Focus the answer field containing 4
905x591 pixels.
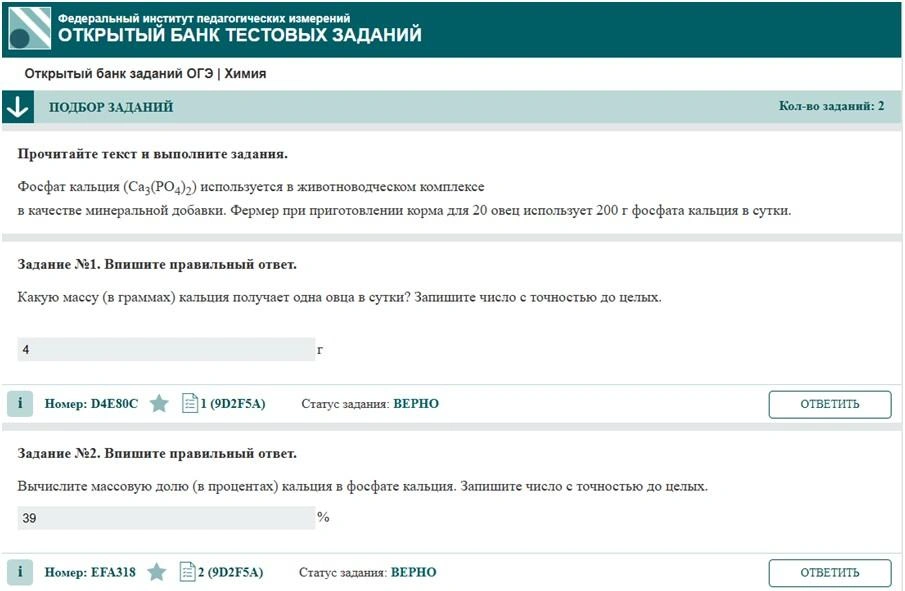166,349
